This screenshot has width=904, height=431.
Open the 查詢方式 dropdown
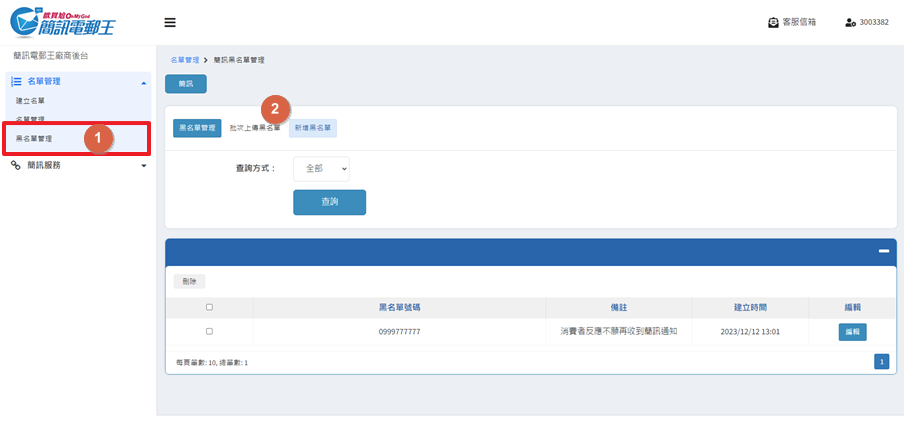[321, 169]
